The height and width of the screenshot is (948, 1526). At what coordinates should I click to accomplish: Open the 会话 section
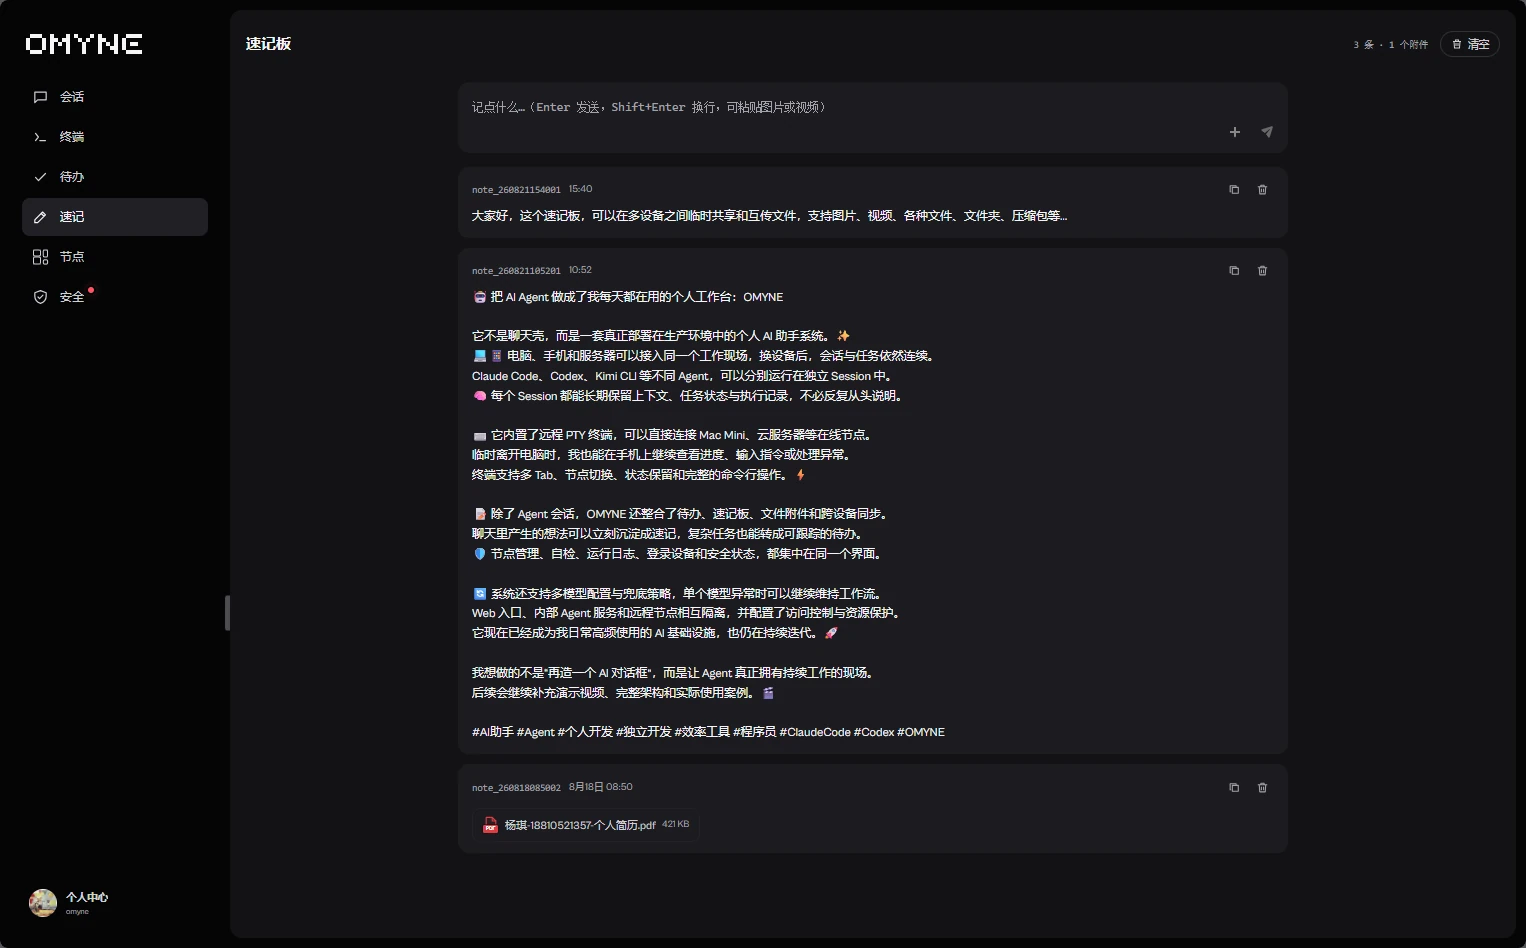[x=115, y=97]
